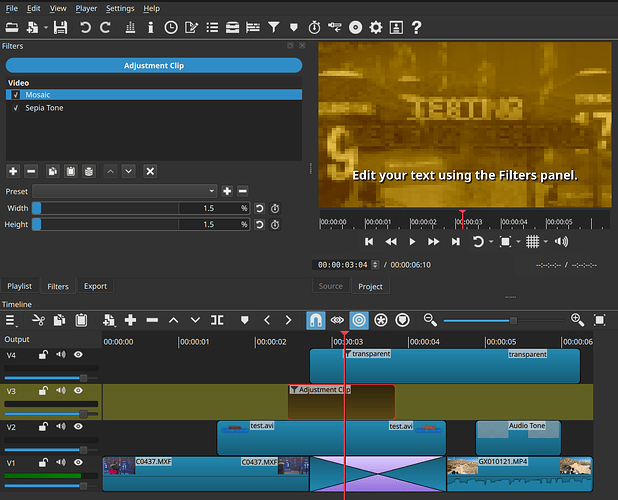The width and height of the screenshot is (618, 500).
Task: Remove selected filter with minus button
Action: (x=31, y=171)
